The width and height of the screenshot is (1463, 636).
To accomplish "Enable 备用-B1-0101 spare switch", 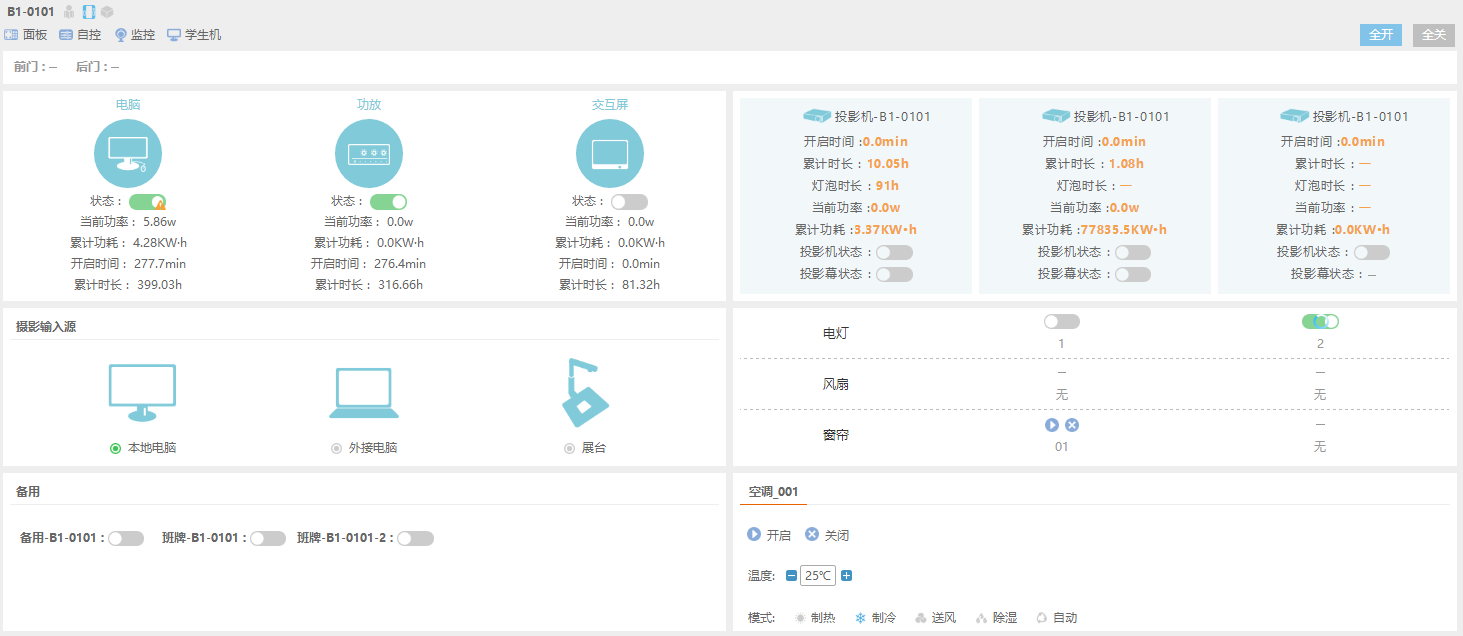I will pyautogui.click(x=126, y=539).
